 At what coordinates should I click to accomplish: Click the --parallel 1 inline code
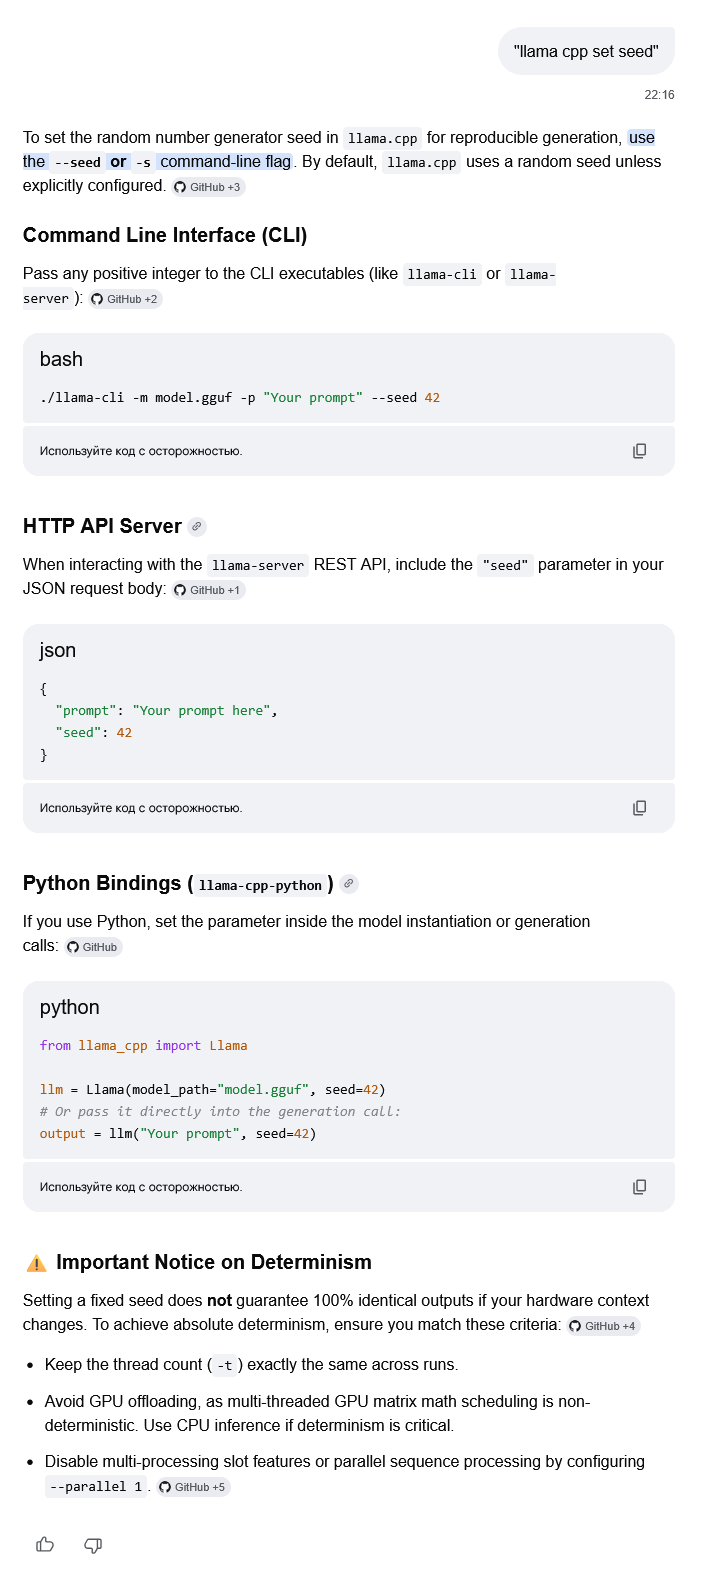(96, 1487)
